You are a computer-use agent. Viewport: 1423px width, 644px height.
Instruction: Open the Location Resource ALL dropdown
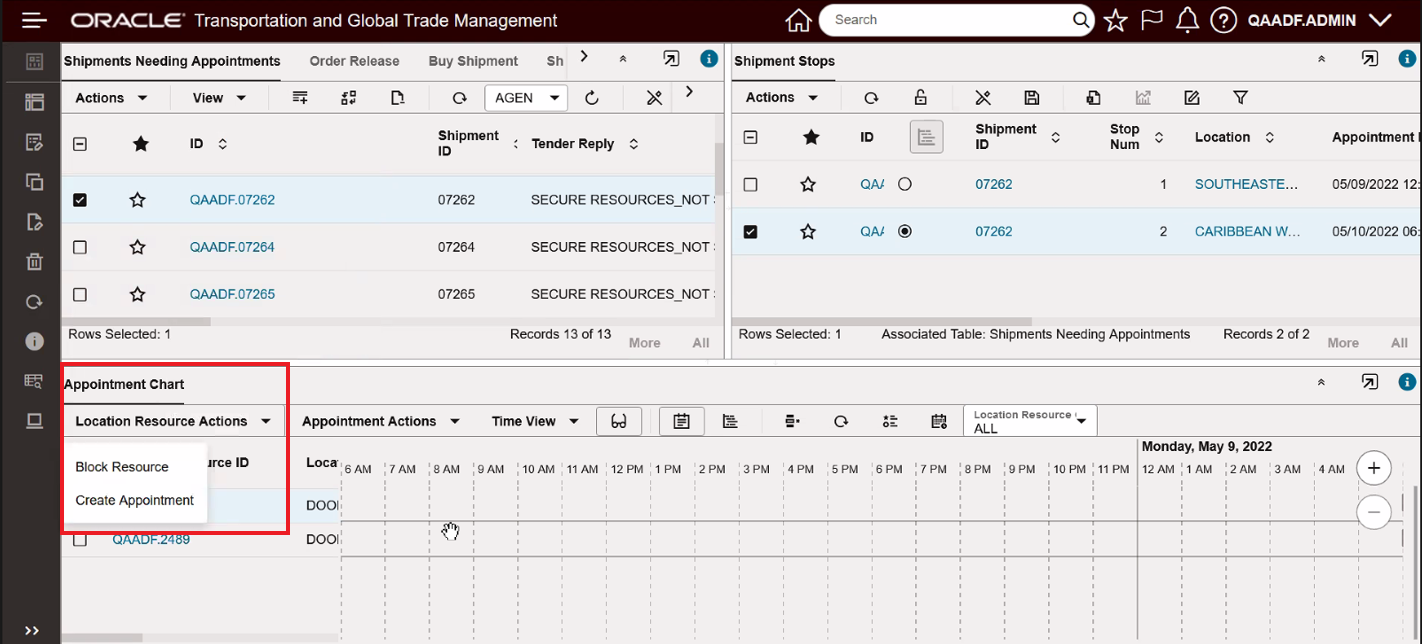[1030, 420]
